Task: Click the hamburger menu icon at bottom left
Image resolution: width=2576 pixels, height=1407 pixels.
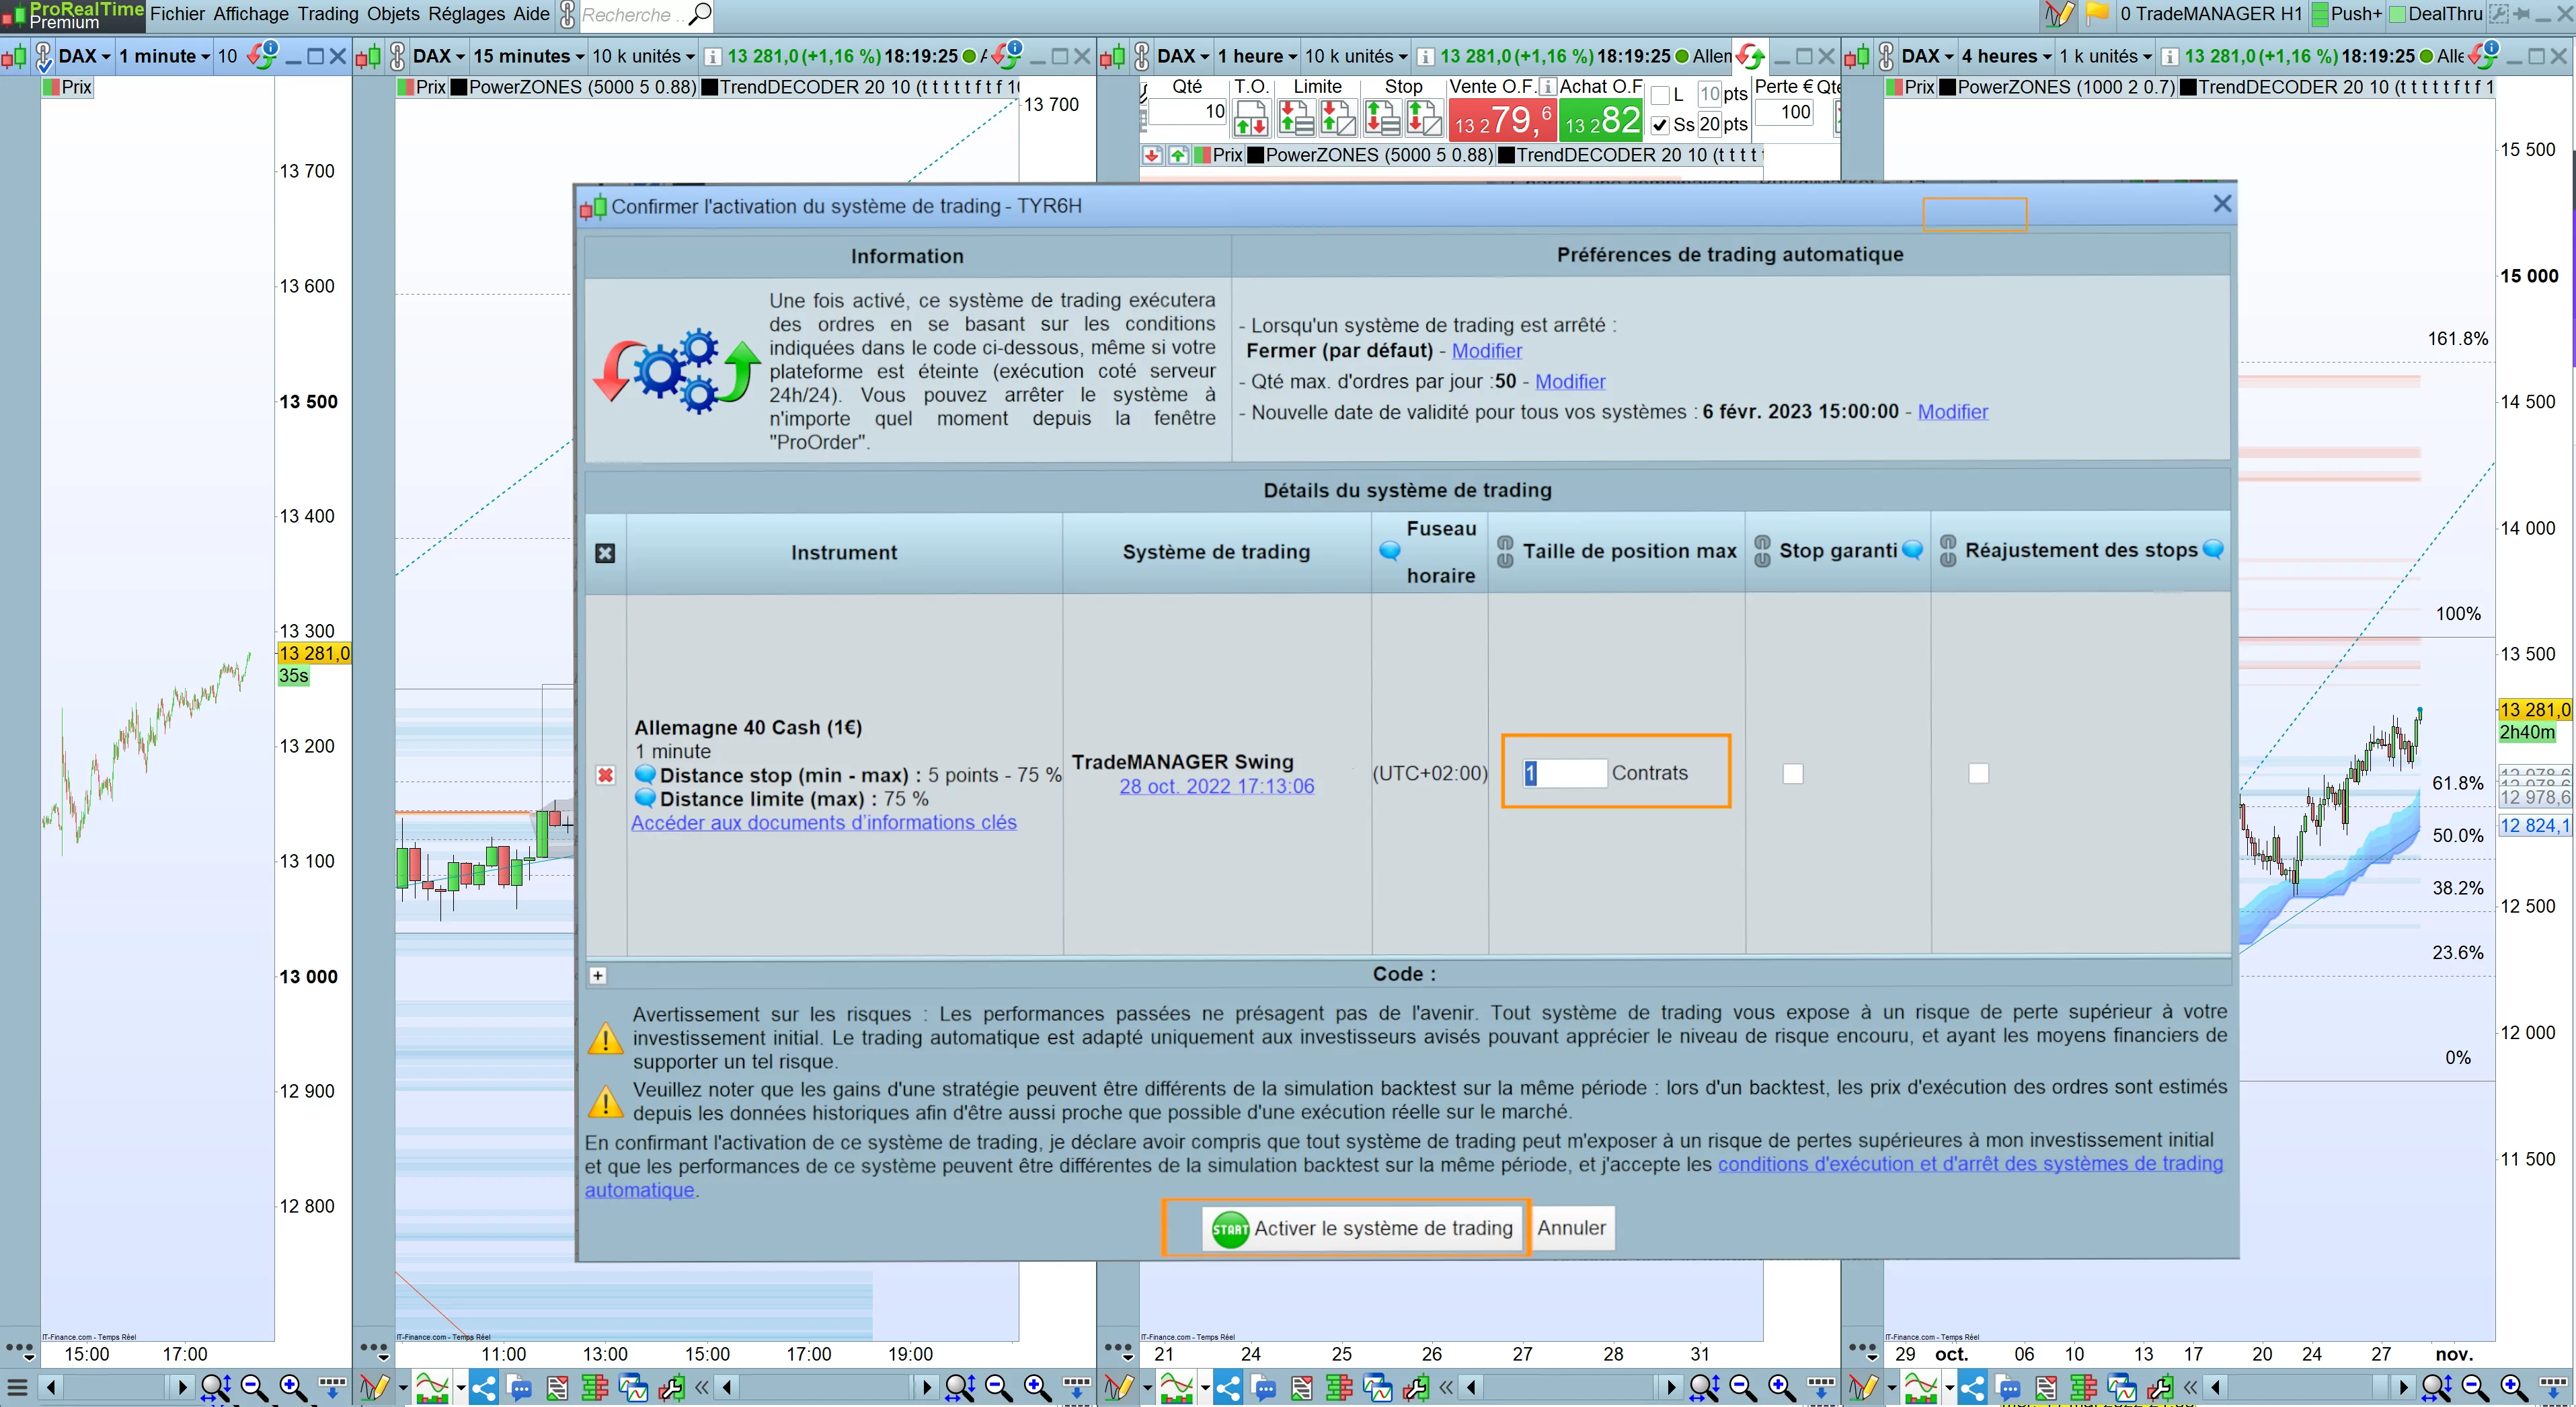Action: click(x=17, y=1387)
